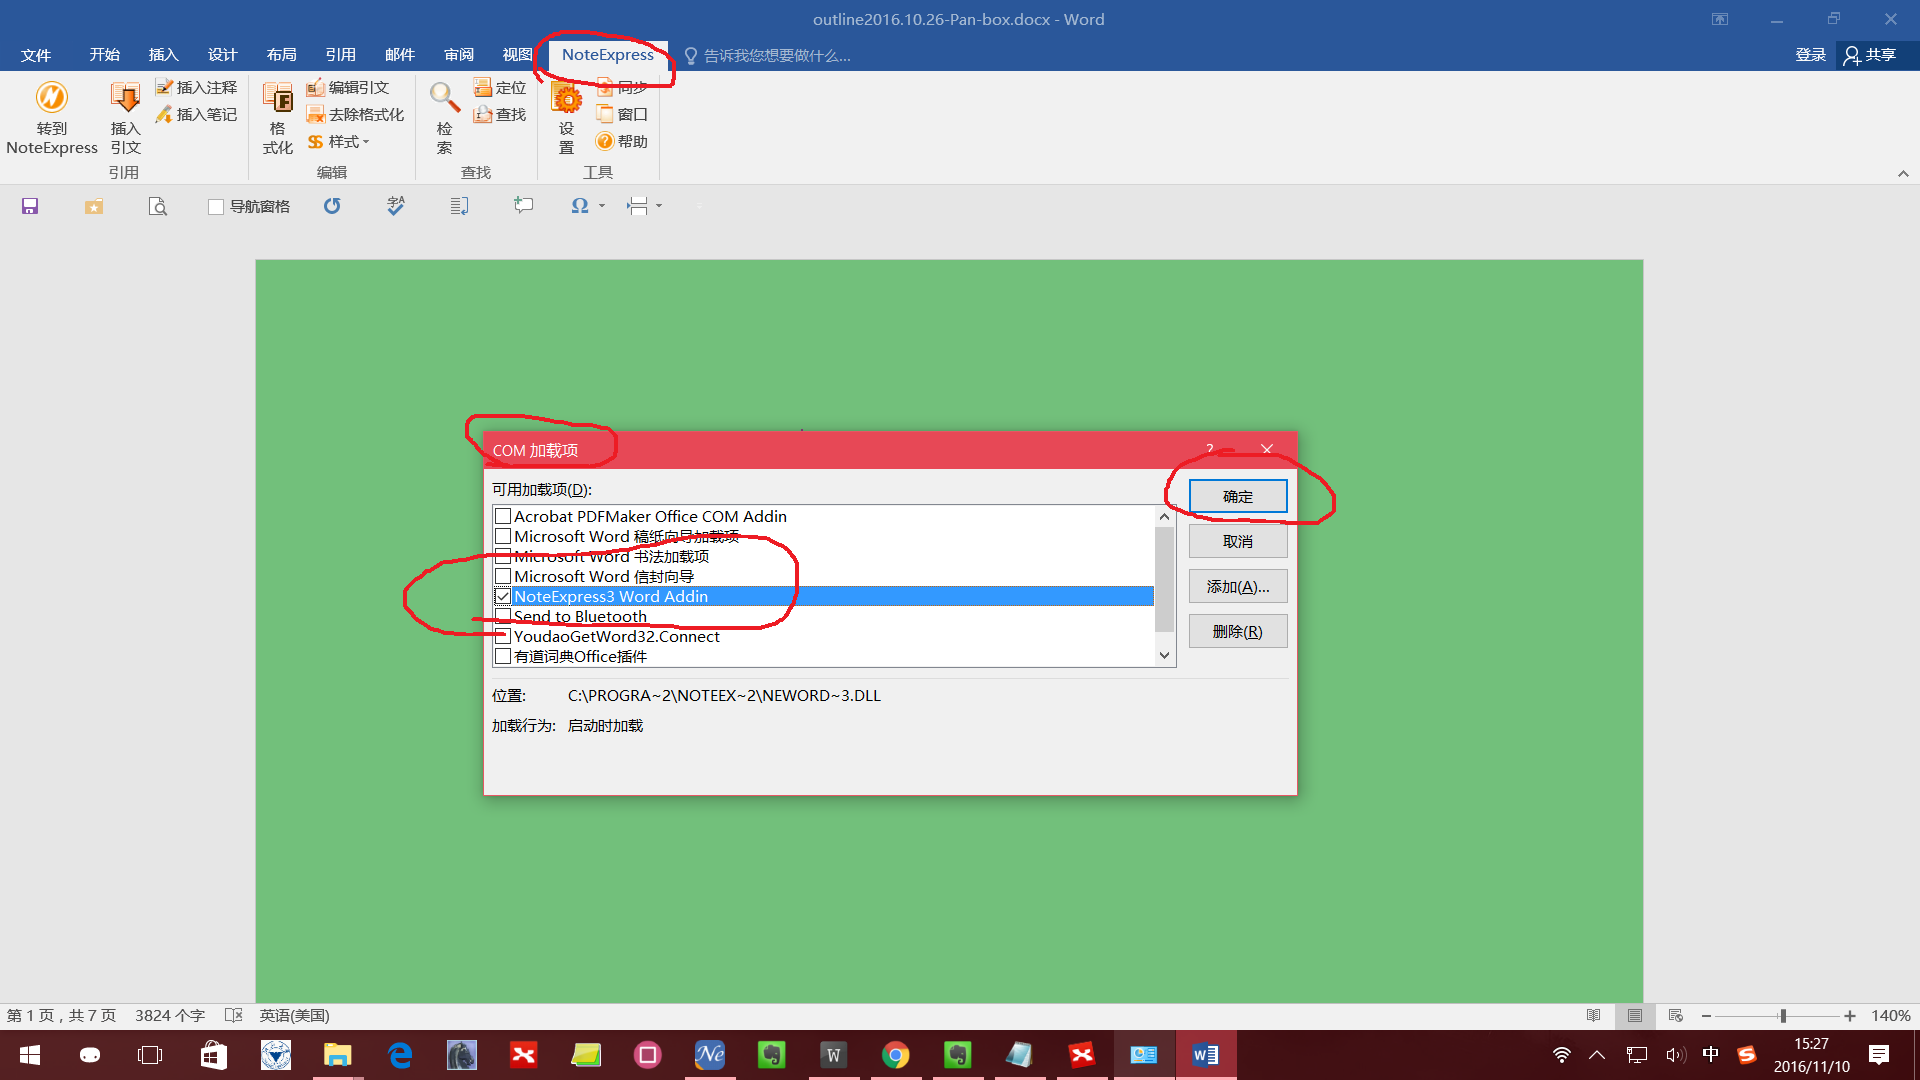
Task: Check YoudaoGetWord32.Connect checkbox
Action: (x=503, y=637)
